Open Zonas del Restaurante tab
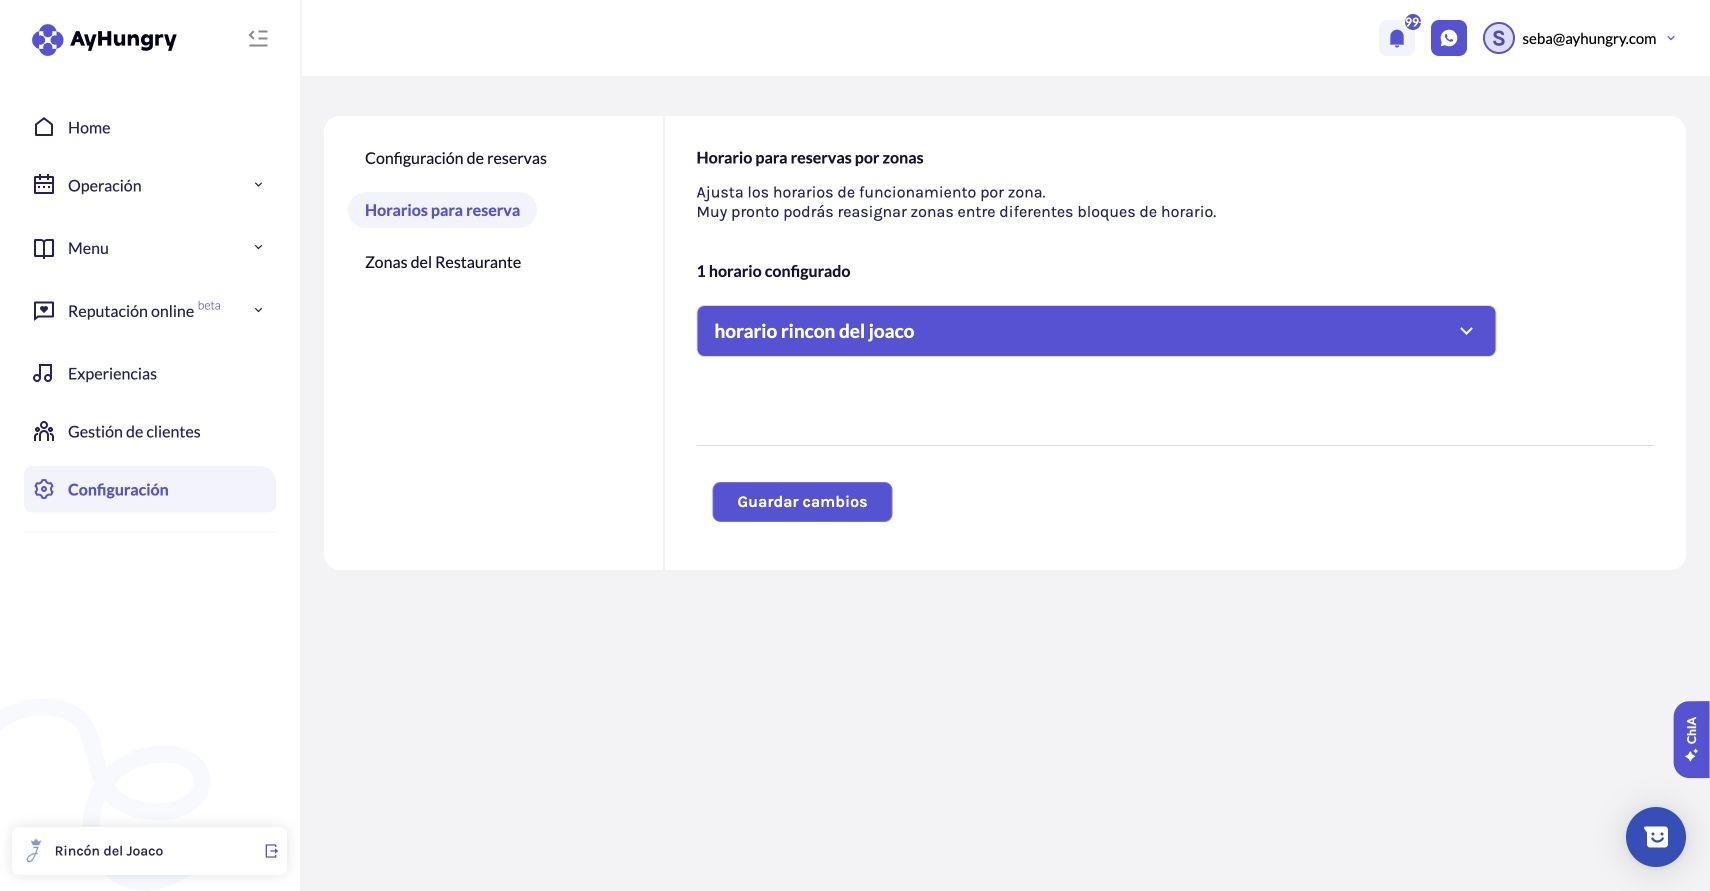The image size is (1710, 891). (443, 262)
